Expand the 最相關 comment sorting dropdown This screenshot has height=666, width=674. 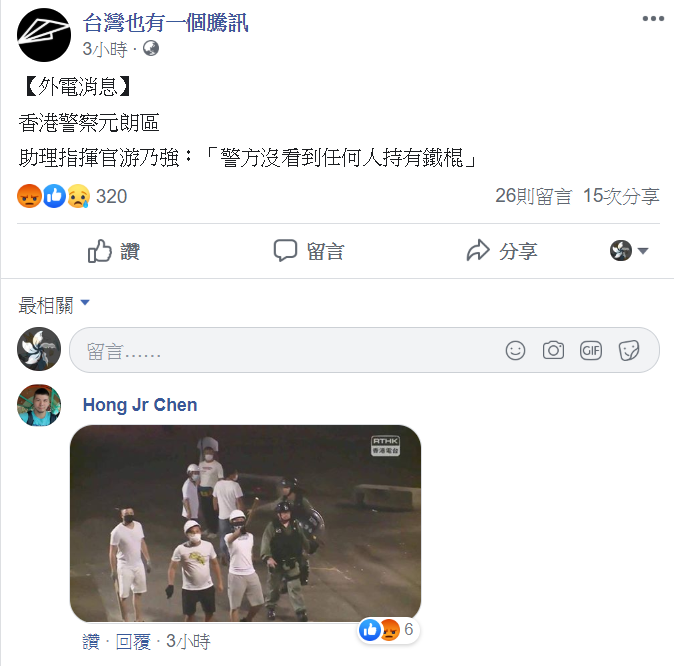(54, 305)
